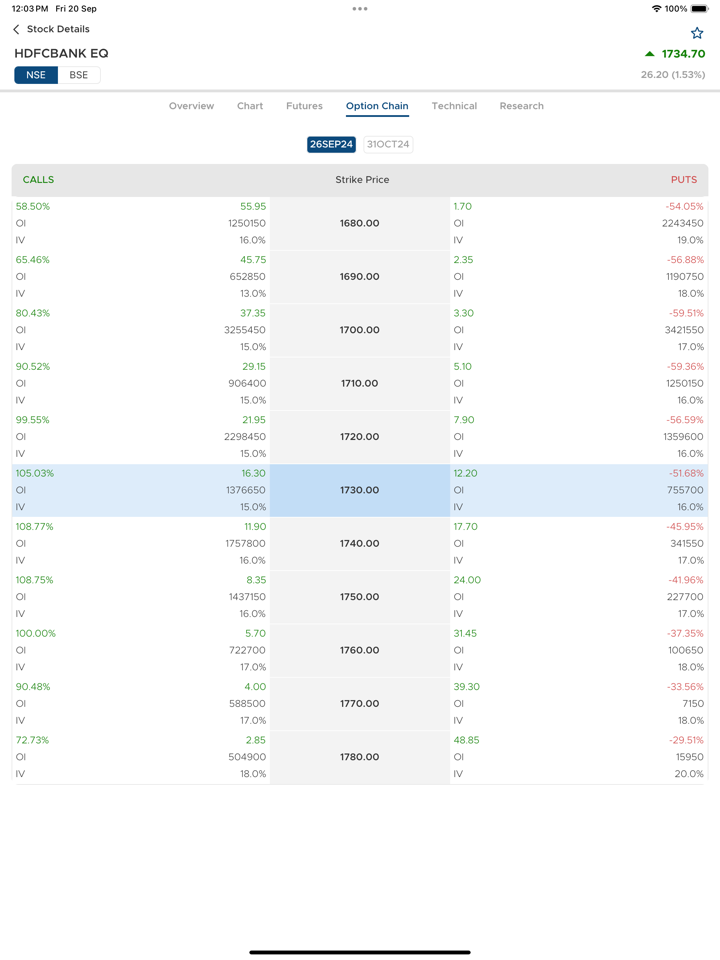The width and height of the screenshot is (720, 960).
Task: Tap the green price-up triangle indicator
Action: click(x=650, y=54)
